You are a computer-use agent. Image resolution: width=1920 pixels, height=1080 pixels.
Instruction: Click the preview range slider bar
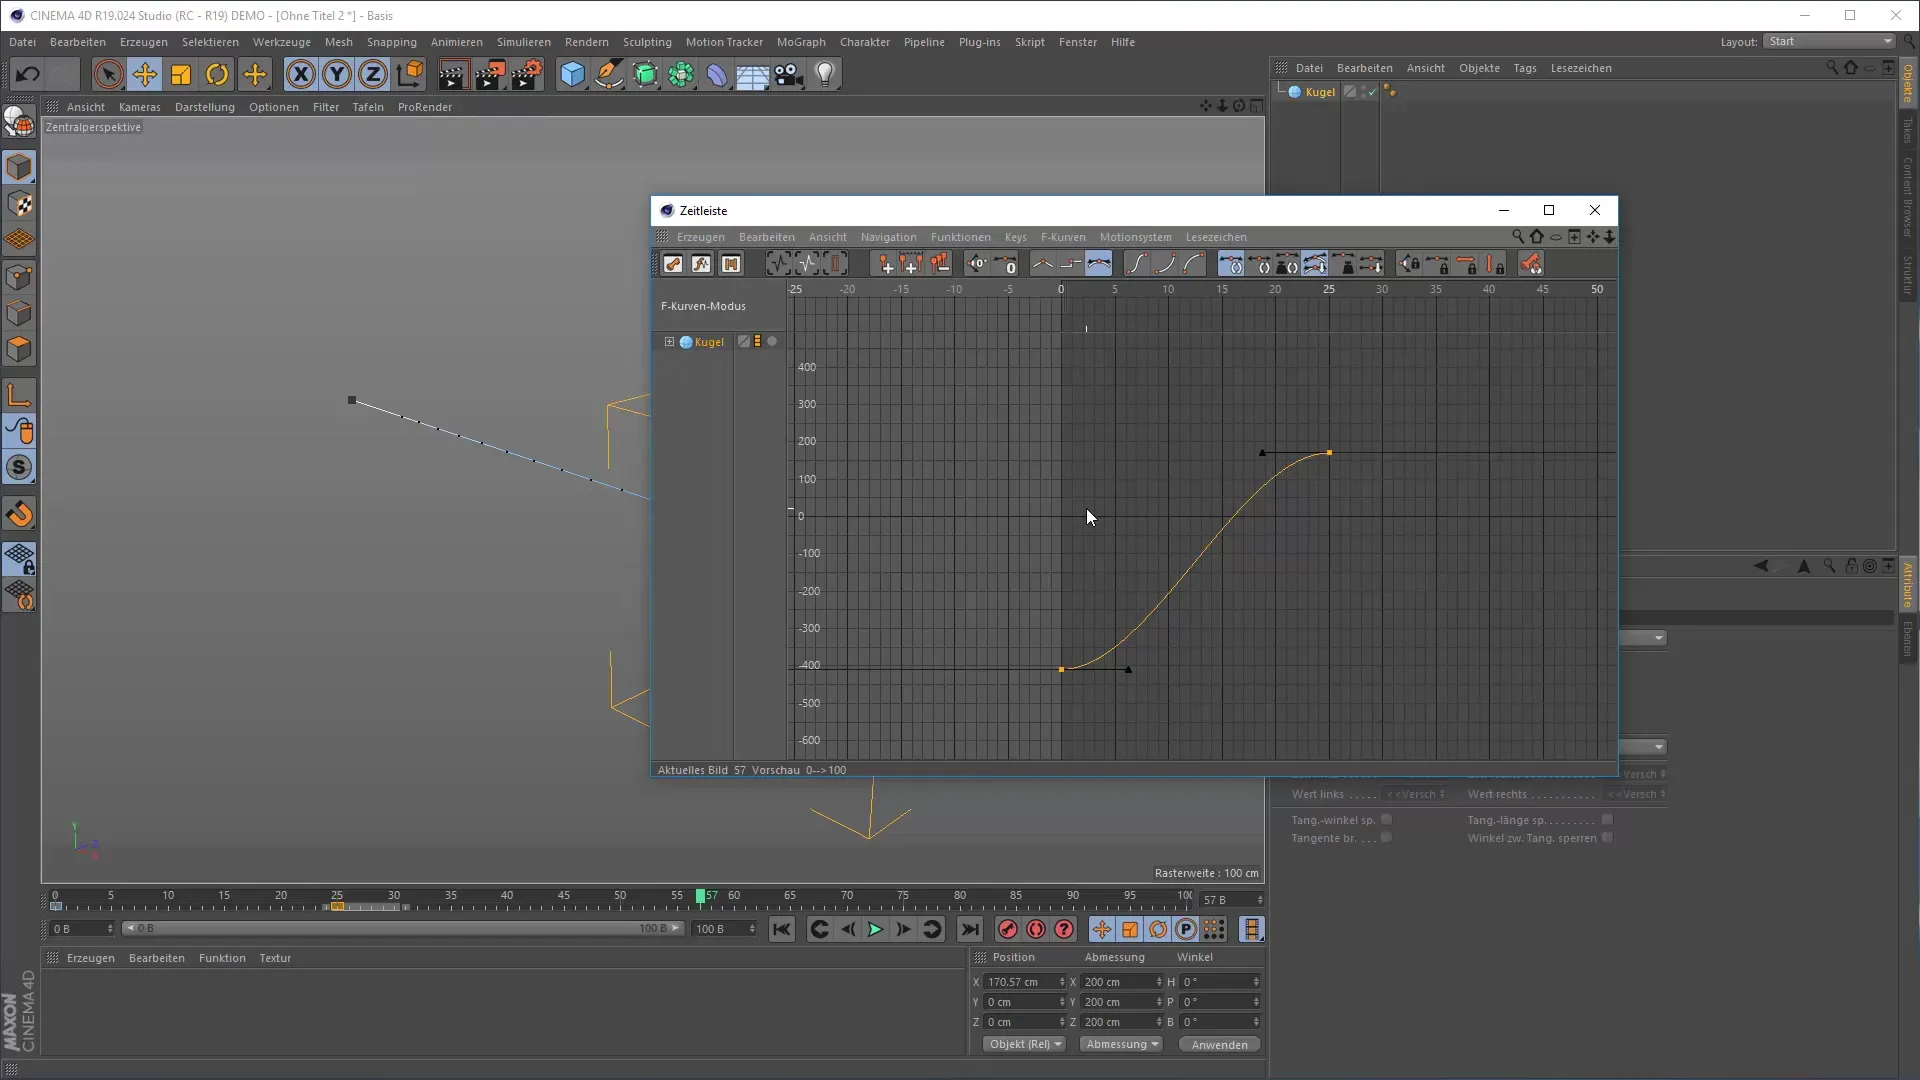pos(401,929)
